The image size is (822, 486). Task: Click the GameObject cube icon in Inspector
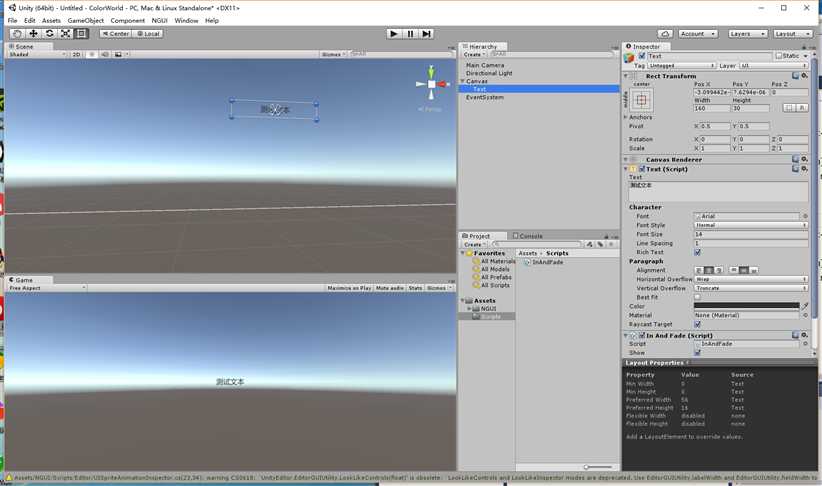[x=629, y=58]
